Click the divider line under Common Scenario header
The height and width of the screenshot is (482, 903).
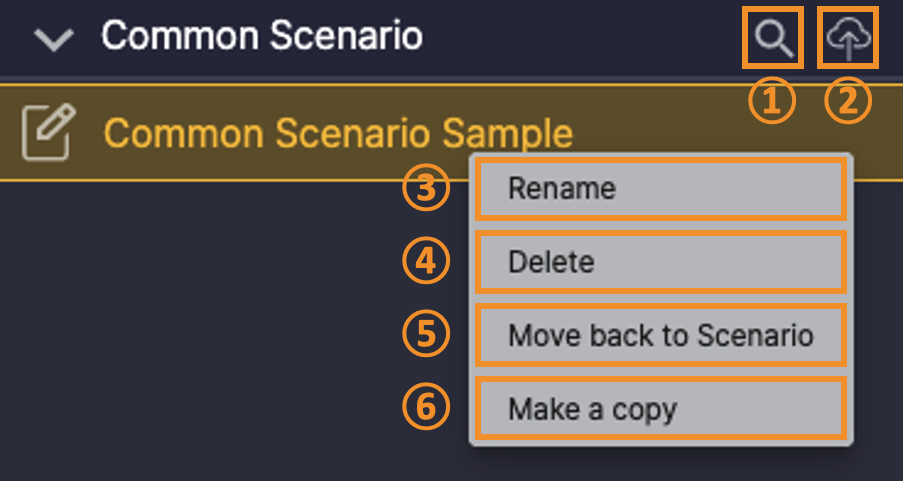(x=452, y=78)
